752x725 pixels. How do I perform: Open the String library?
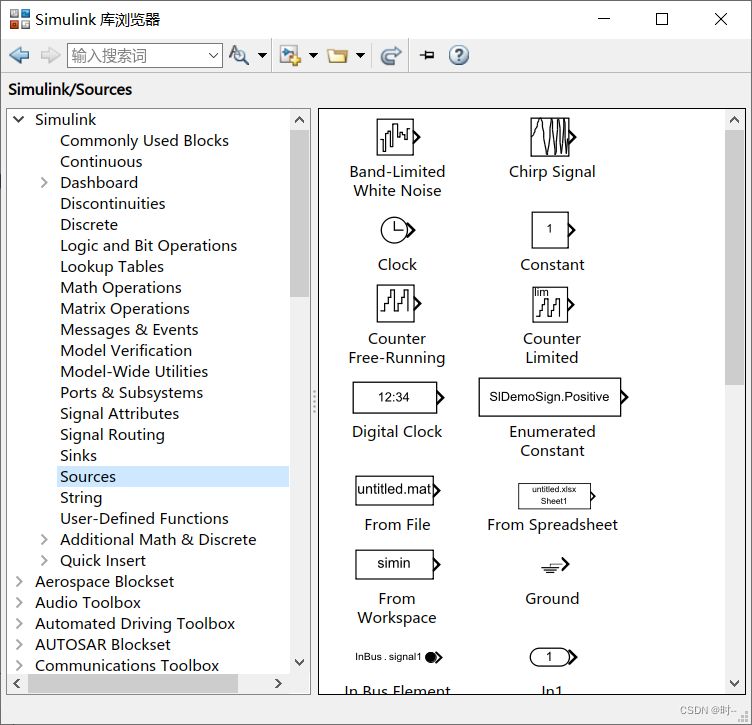tap(81, 498)
